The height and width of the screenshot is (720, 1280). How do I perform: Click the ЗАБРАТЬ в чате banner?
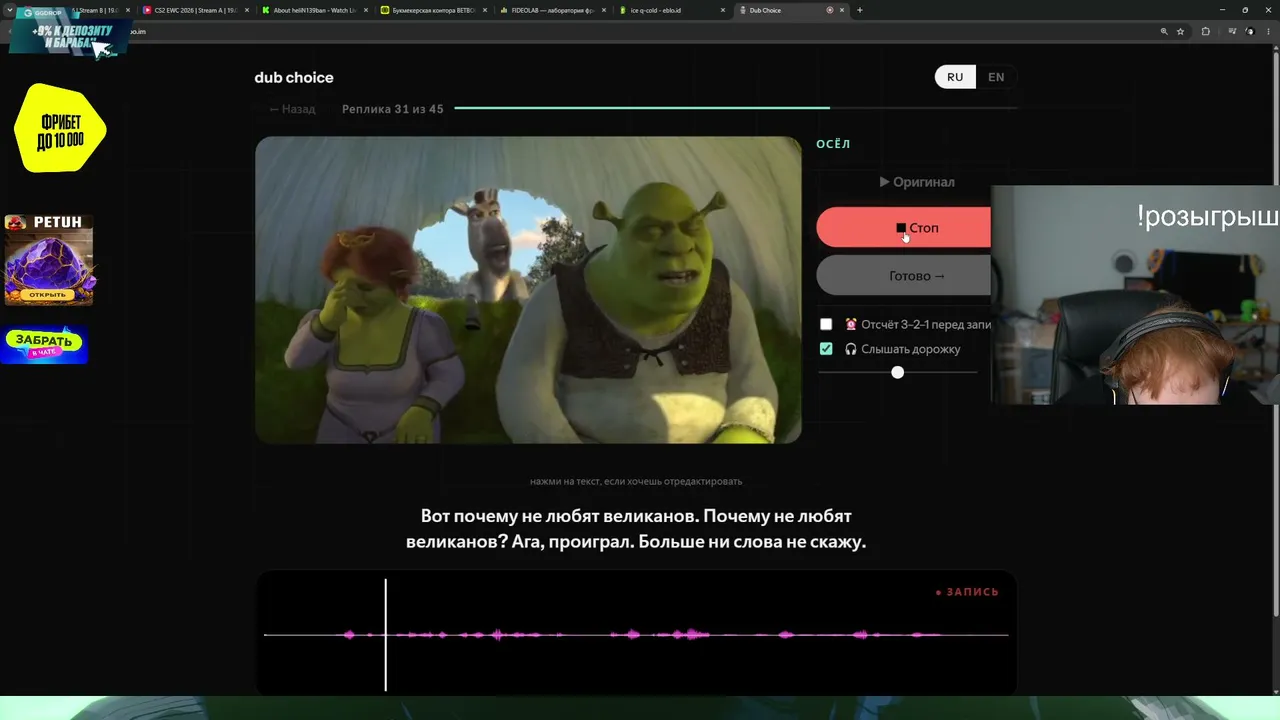tap(45, 344)
